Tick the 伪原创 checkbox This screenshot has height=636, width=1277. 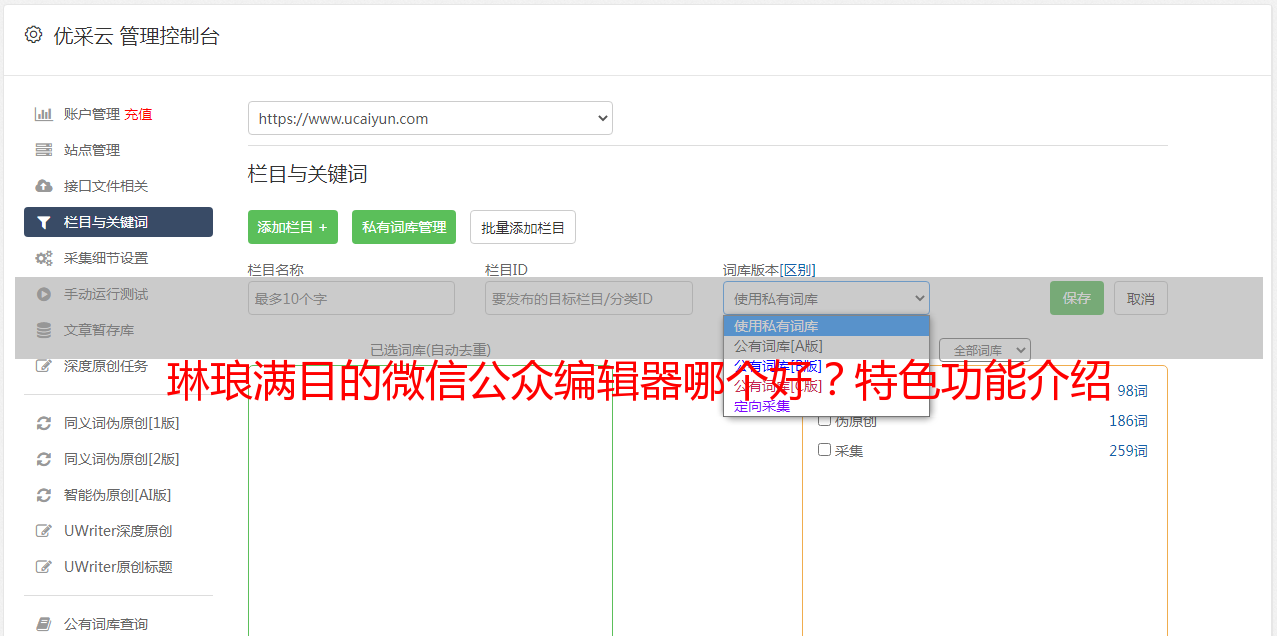pyautogui.click(x=825, y=420)
